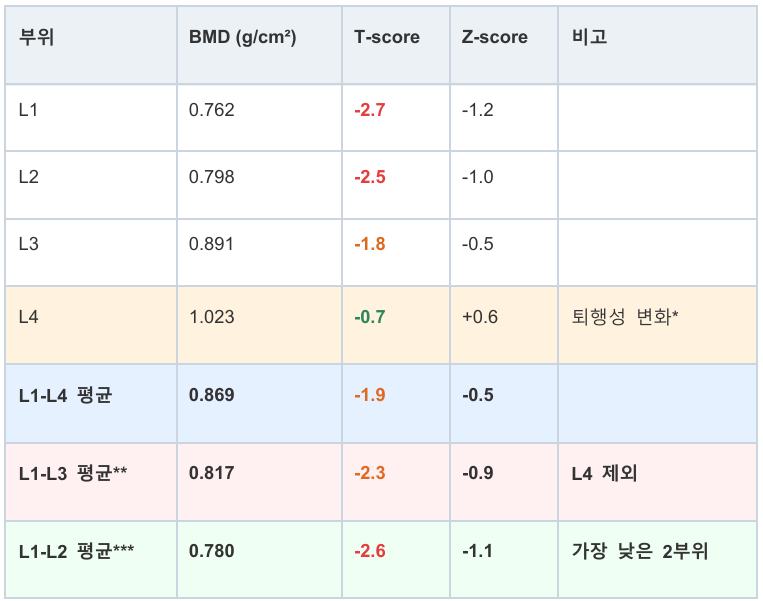Screen dimensions: 763x601
Task: Select the 비고 column header
Action: (x=589, y=37)
